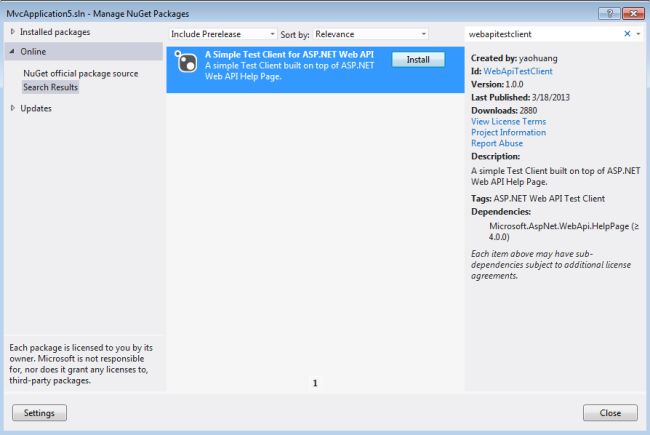The width and height of the screenshot is (650, 435).
Task: Expand the Installed packages section
Action: tap(12, 32)
